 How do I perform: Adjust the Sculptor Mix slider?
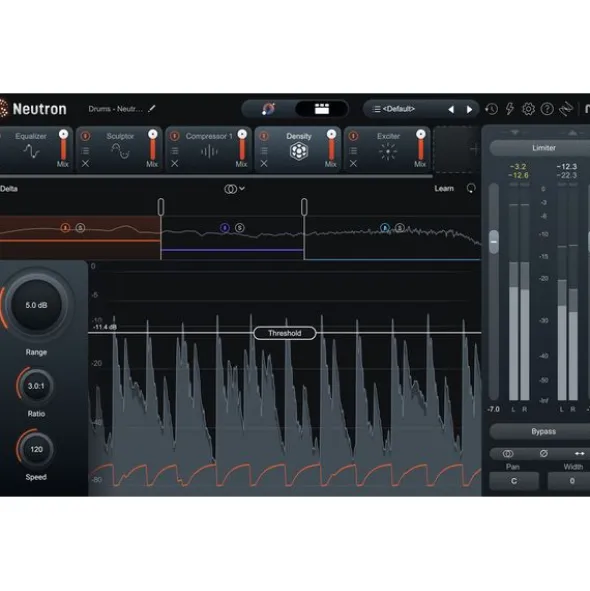(x=152, y=145)
